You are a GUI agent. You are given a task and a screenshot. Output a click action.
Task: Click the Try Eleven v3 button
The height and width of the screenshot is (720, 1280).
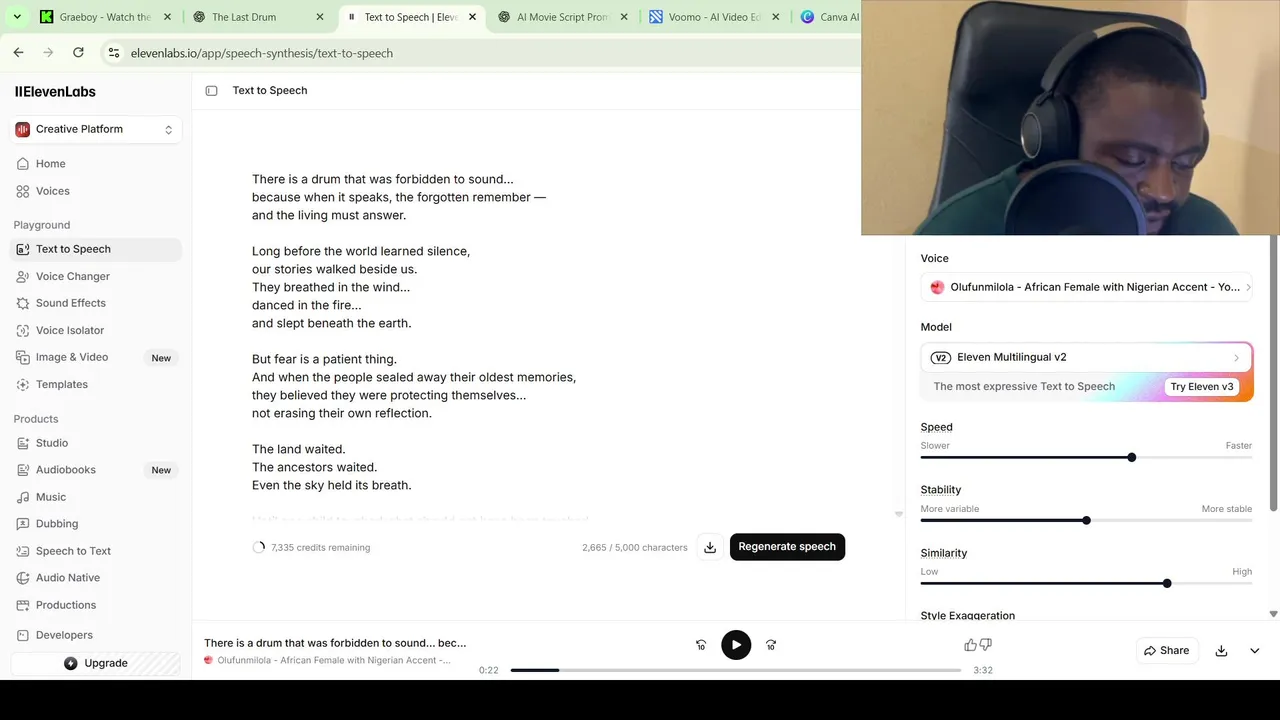1202,387
